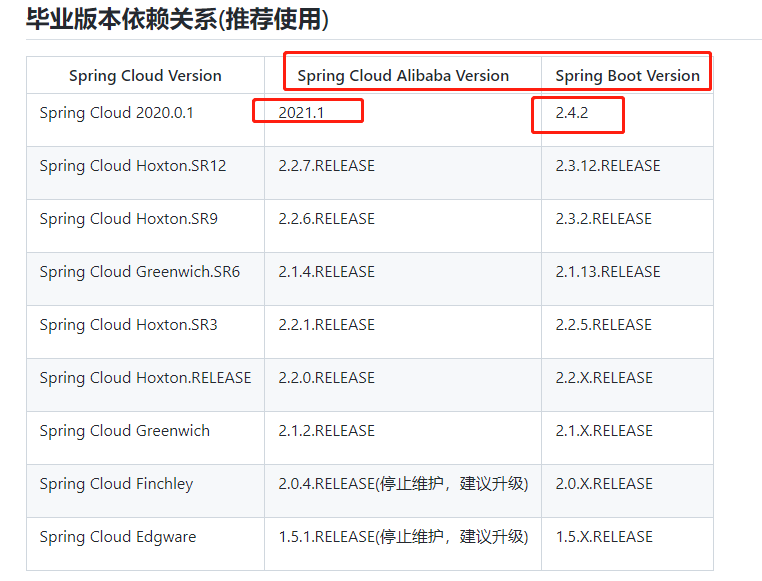Image resolution: width=762 pixels, height=581 pixels.
Task: Click the 2.0.X.RELEASE cell
Action: pyautogui.click(x=627, y=491)
